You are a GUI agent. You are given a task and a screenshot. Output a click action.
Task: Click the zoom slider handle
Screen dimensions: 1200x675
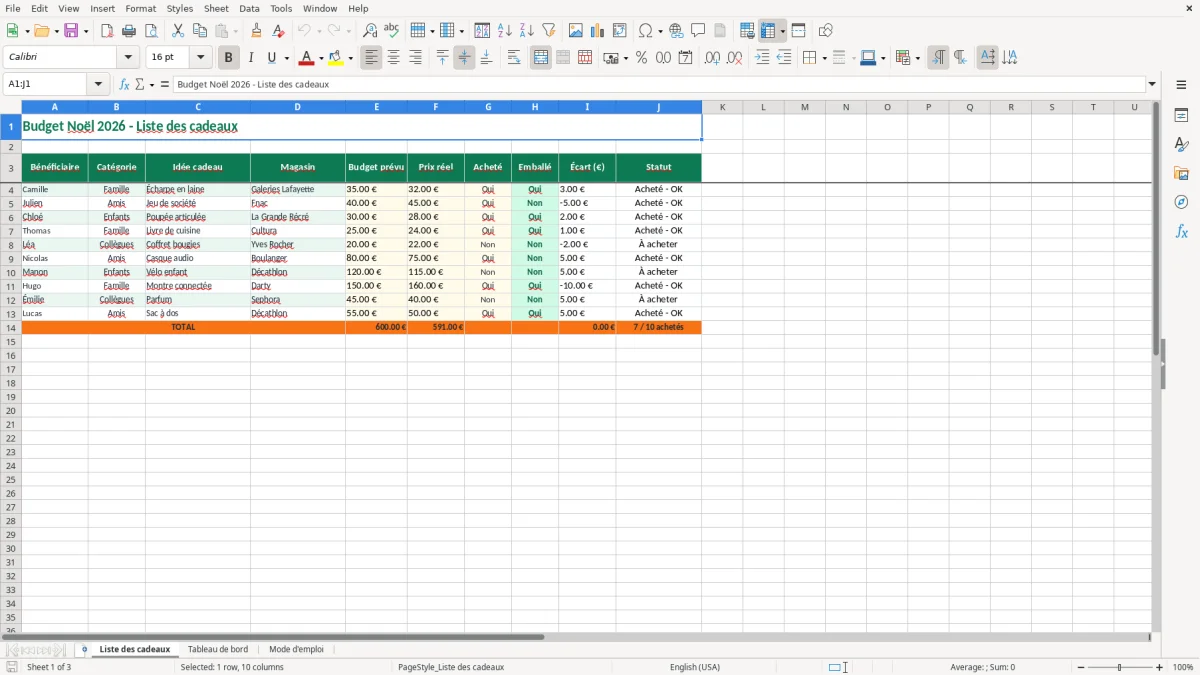[x=1120, y=667]
